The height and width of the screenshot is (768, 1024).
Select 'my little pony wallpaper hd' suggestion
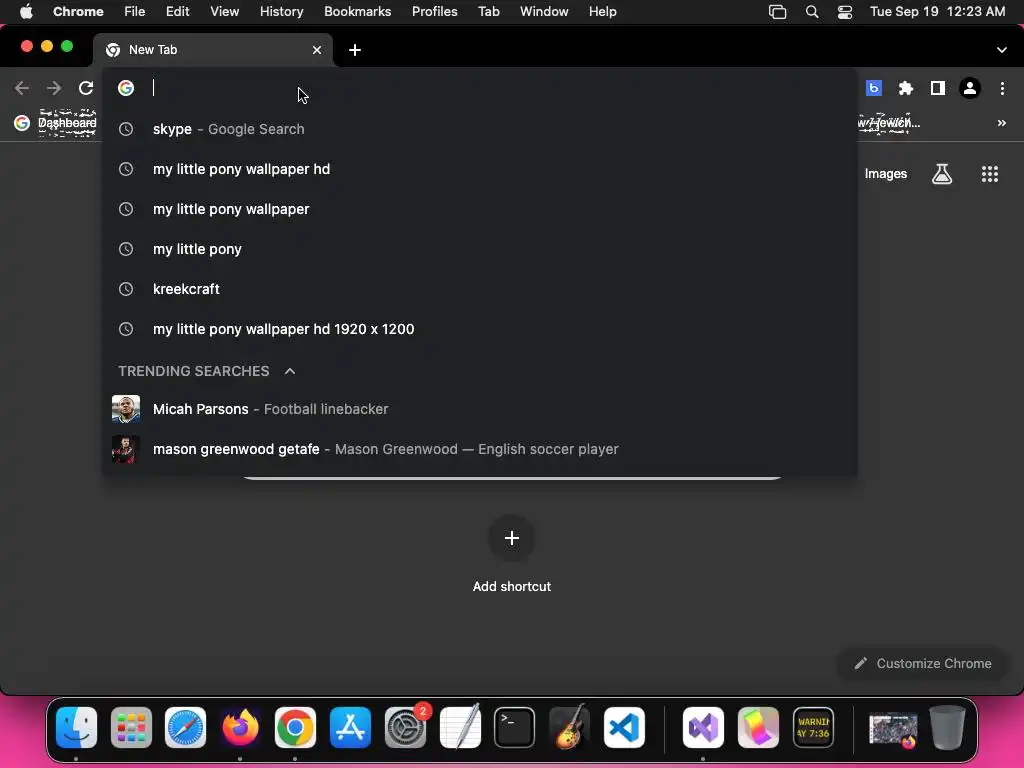(480, 169)
